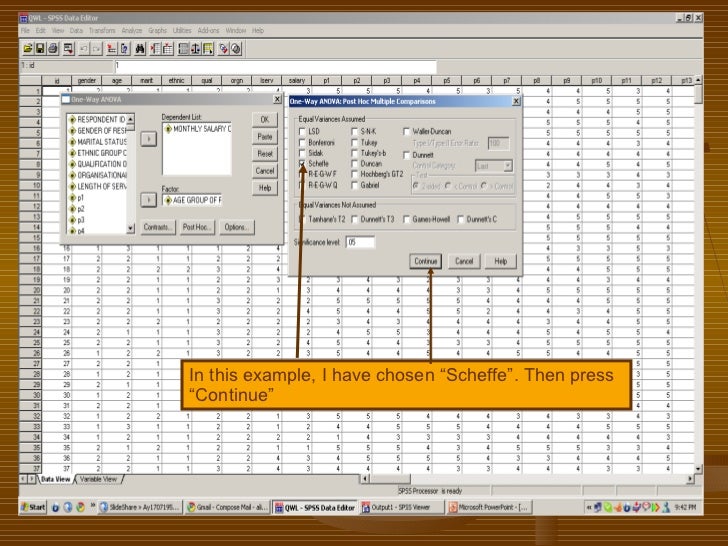
Task: Click the Weight Cases scale icon
Action: tap(195, 49)
